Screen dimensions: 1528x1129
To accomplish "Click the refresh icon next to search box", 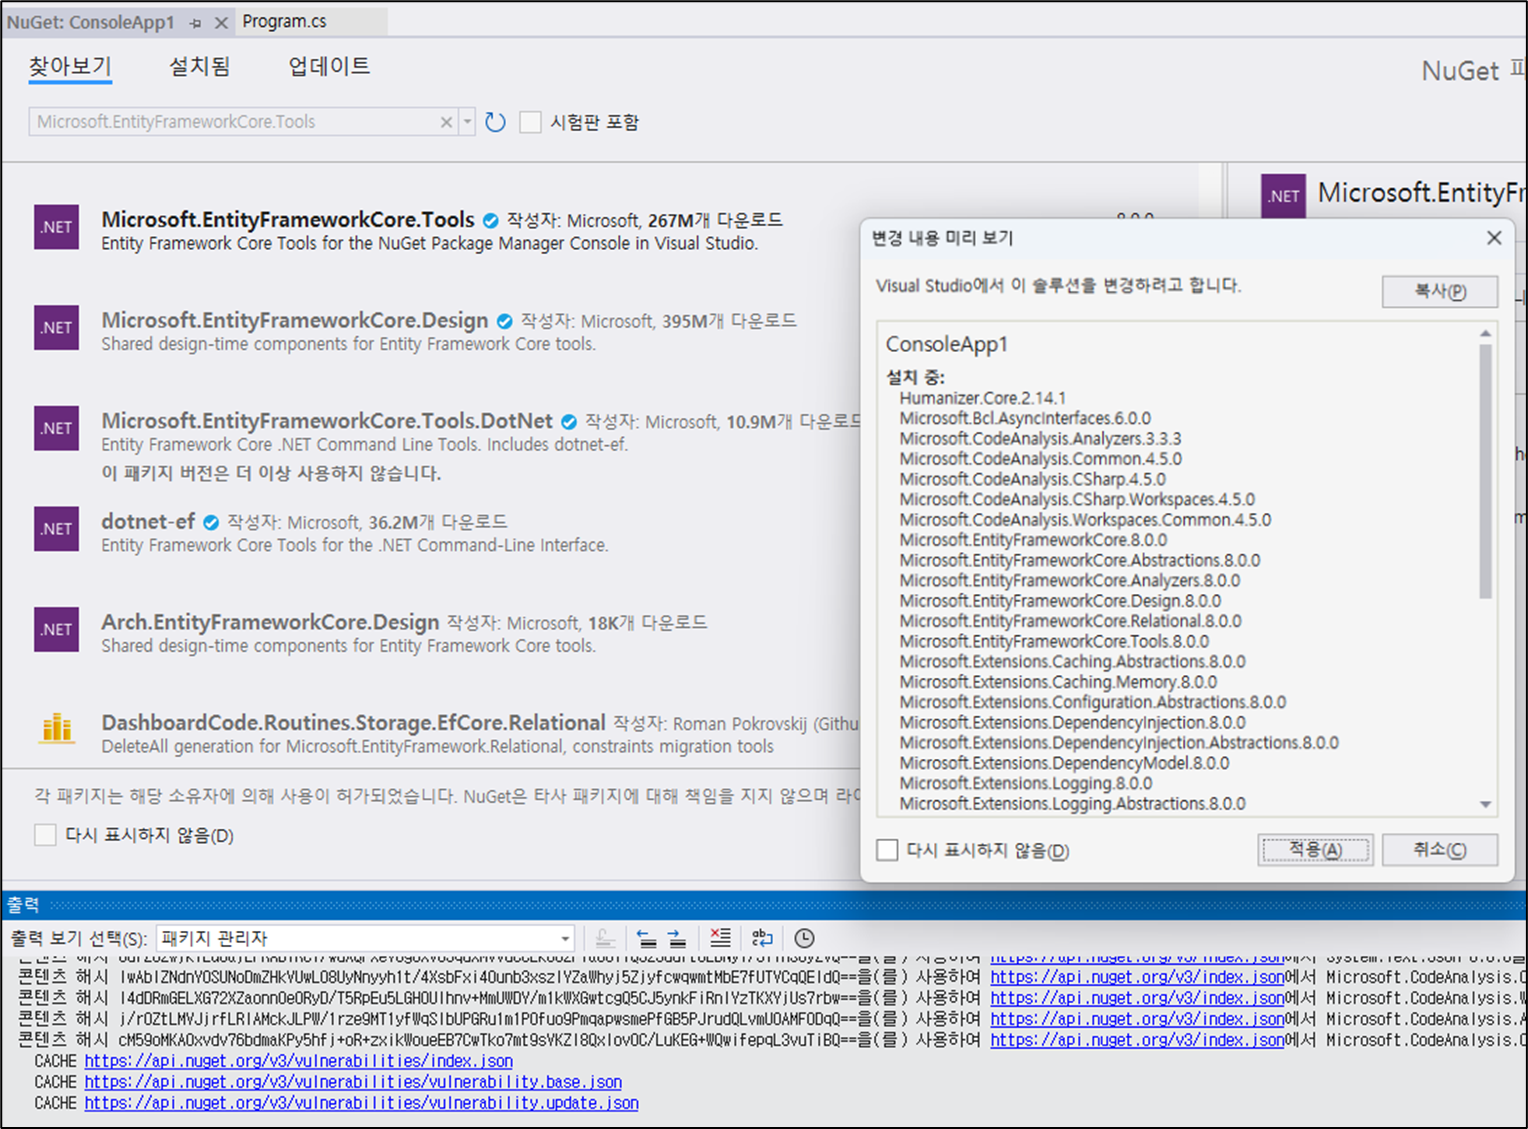I will (x=495, y=122).
